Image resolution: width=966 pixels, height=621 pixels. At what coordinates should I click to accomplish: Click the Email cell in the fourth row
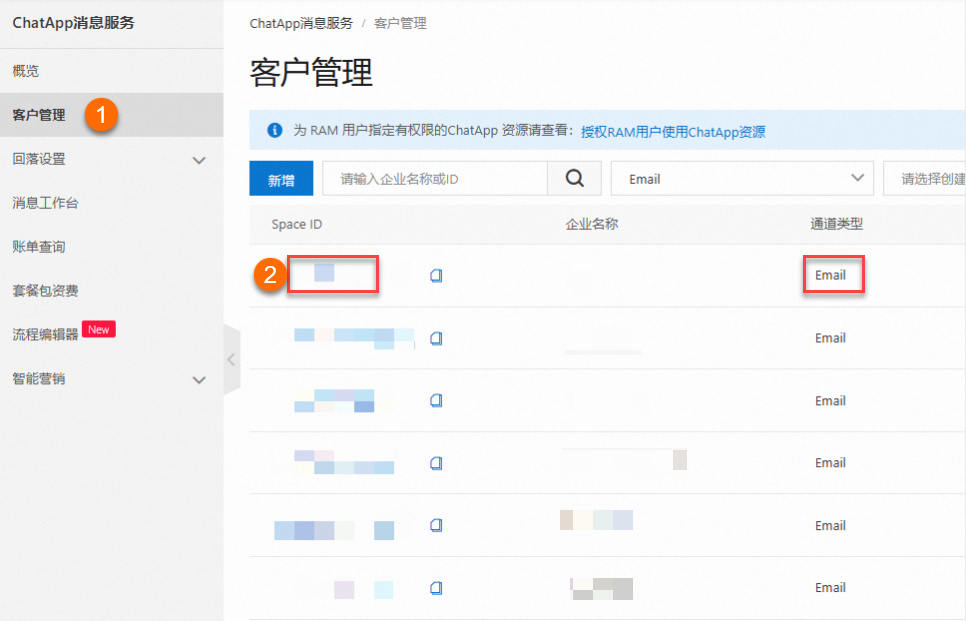(x=830, y=463)
